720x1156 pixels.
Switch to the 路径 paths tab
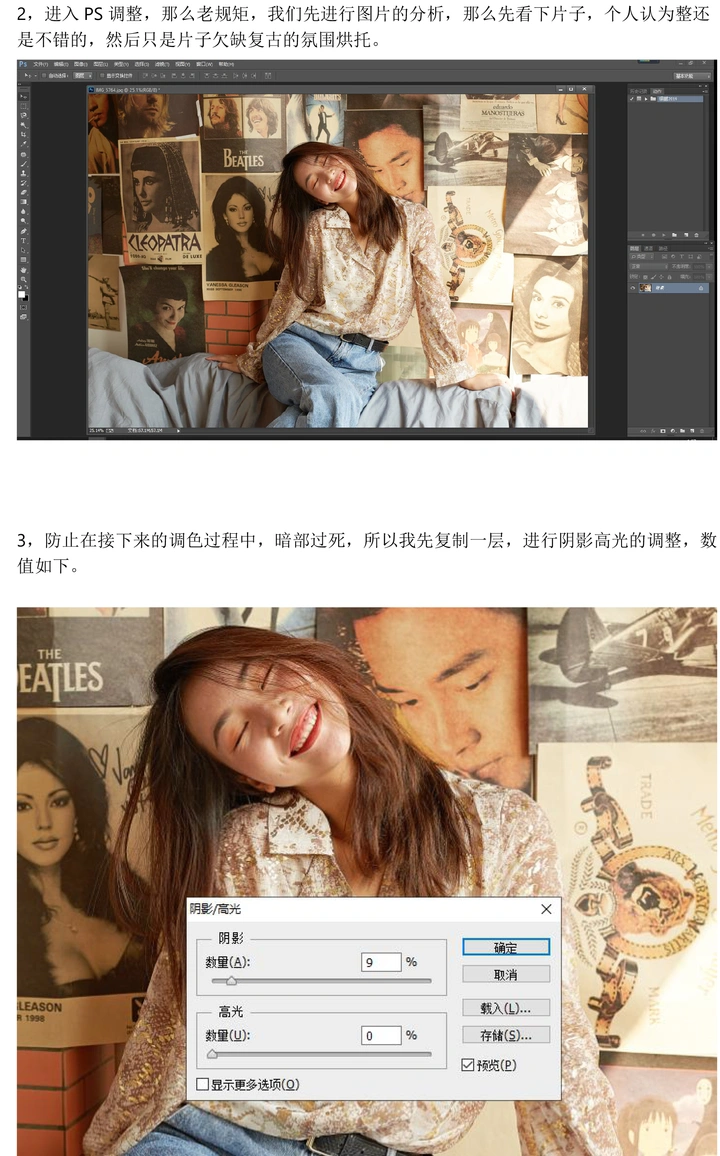(663, 248)
